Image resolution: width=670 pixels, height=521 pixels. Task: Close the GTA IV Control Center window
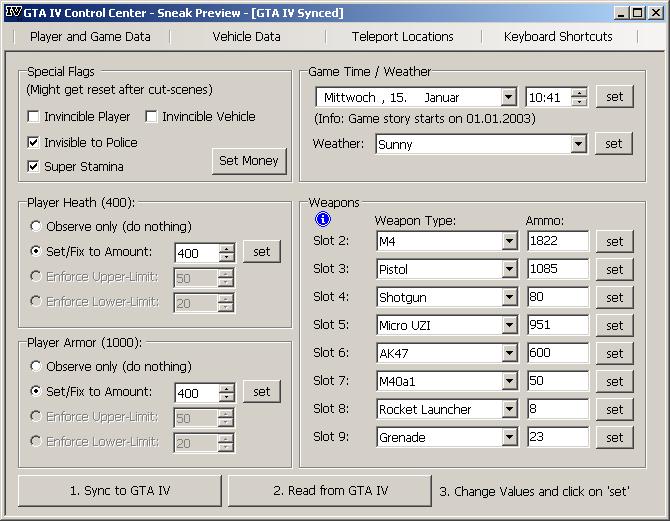[x=655, y=13]
